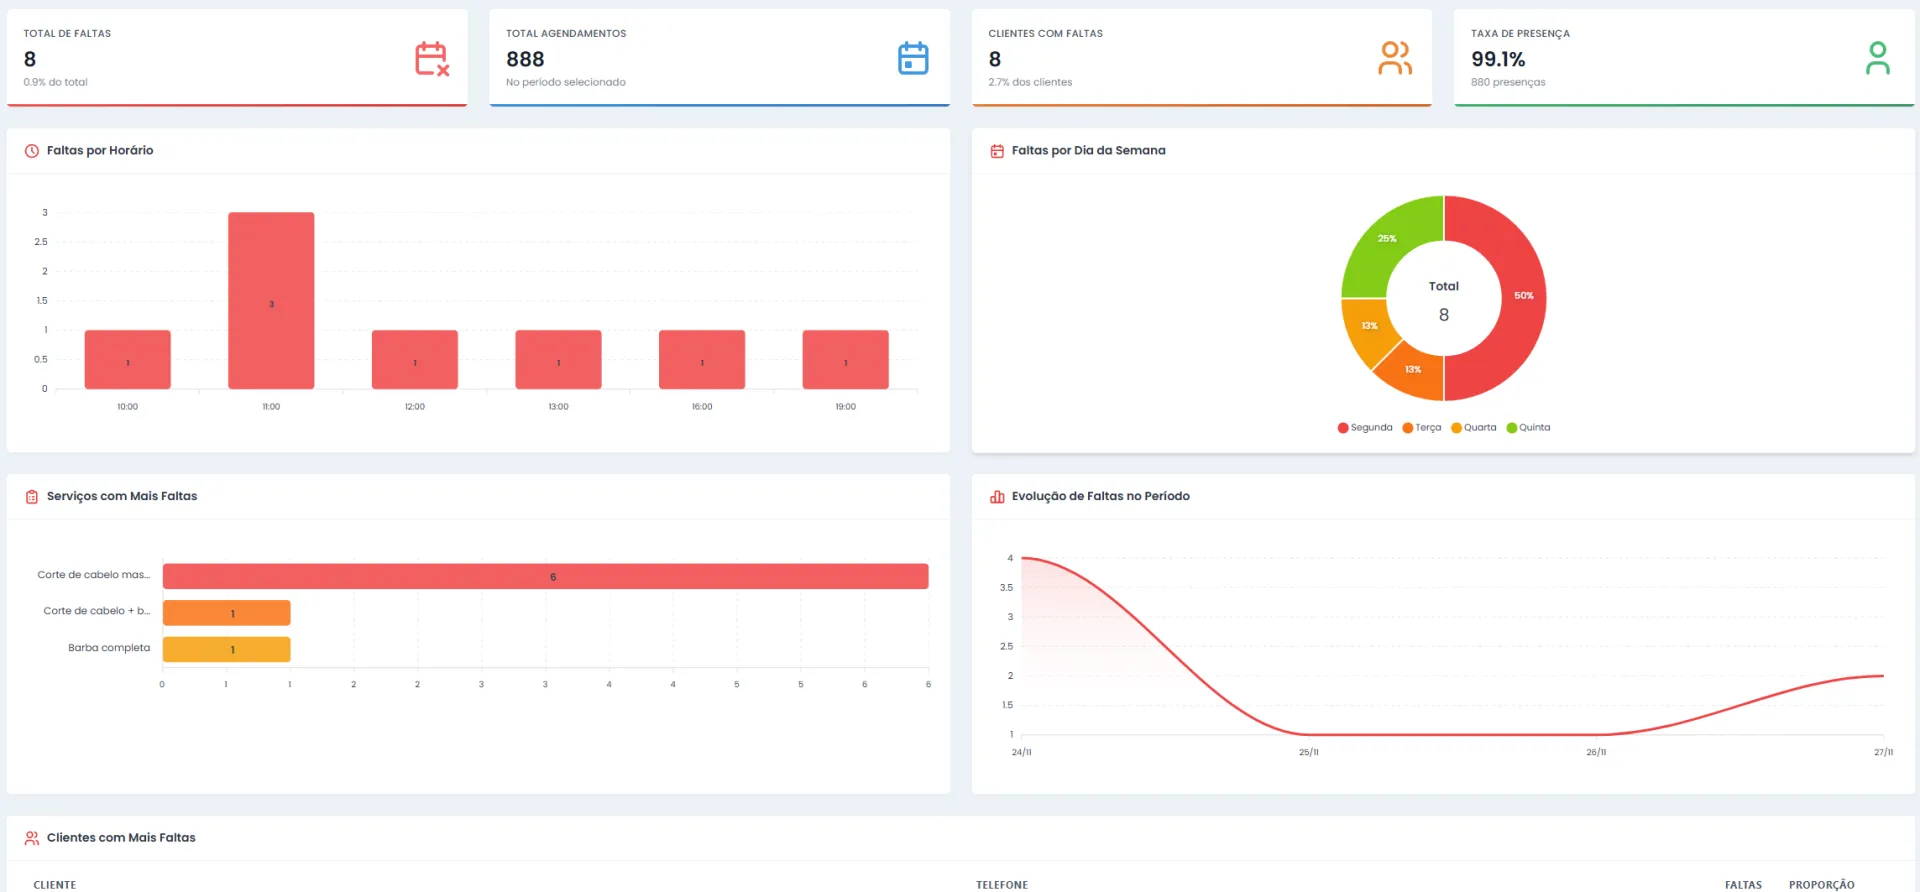Click the clock icon beside Faltas por Horário
The width and height of the screenshot is (1920, 892).
coord(32,151)
